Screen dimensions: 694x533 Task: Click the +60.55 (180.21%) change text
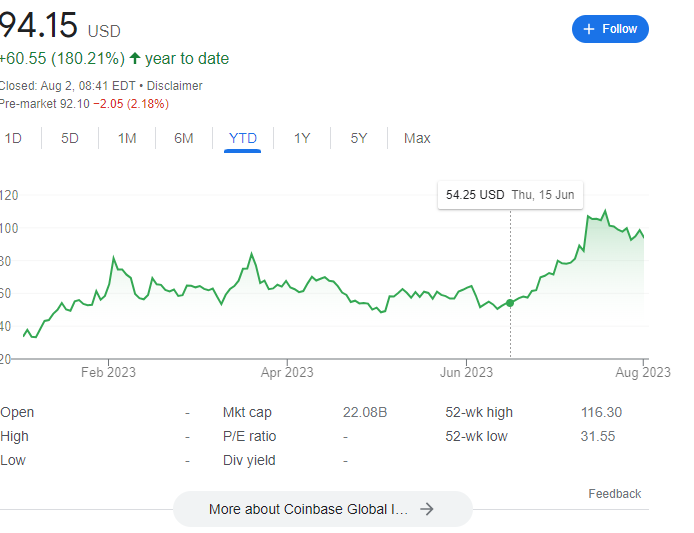(x=62, y=58)
